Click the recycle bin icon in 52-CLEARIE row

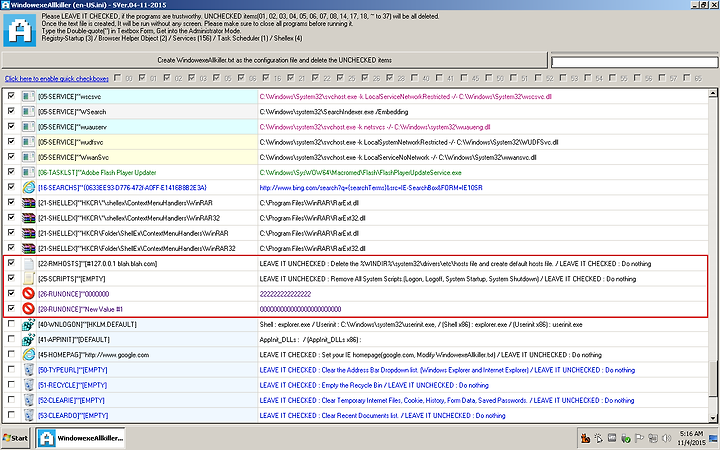[28, 400]
